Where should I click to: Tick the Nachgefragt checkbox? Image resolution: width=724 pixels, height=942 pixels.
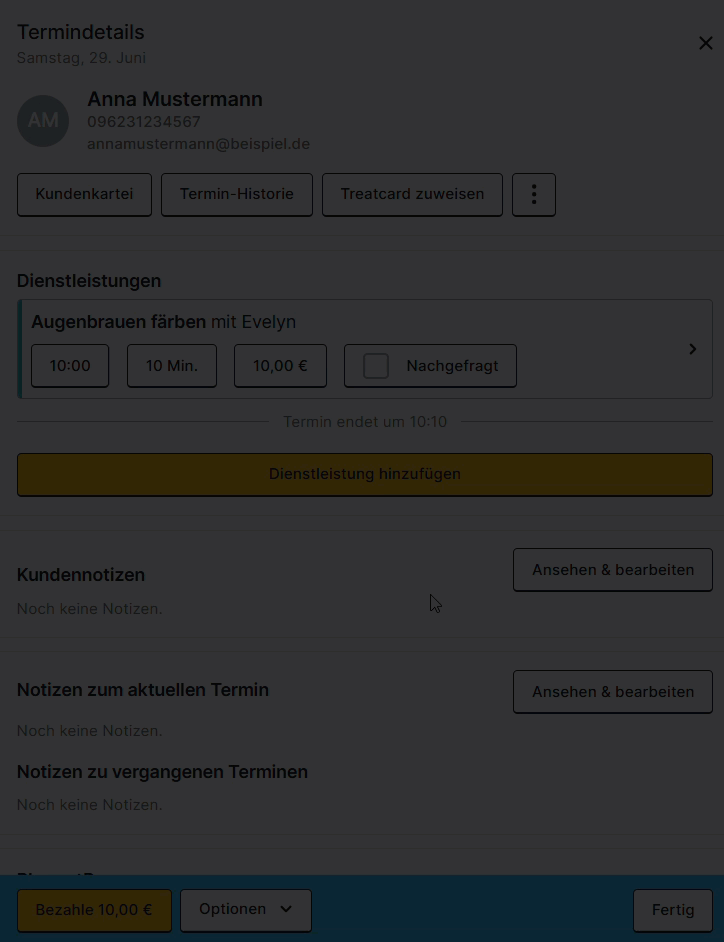pyautogui.click(x=376, y=366)
